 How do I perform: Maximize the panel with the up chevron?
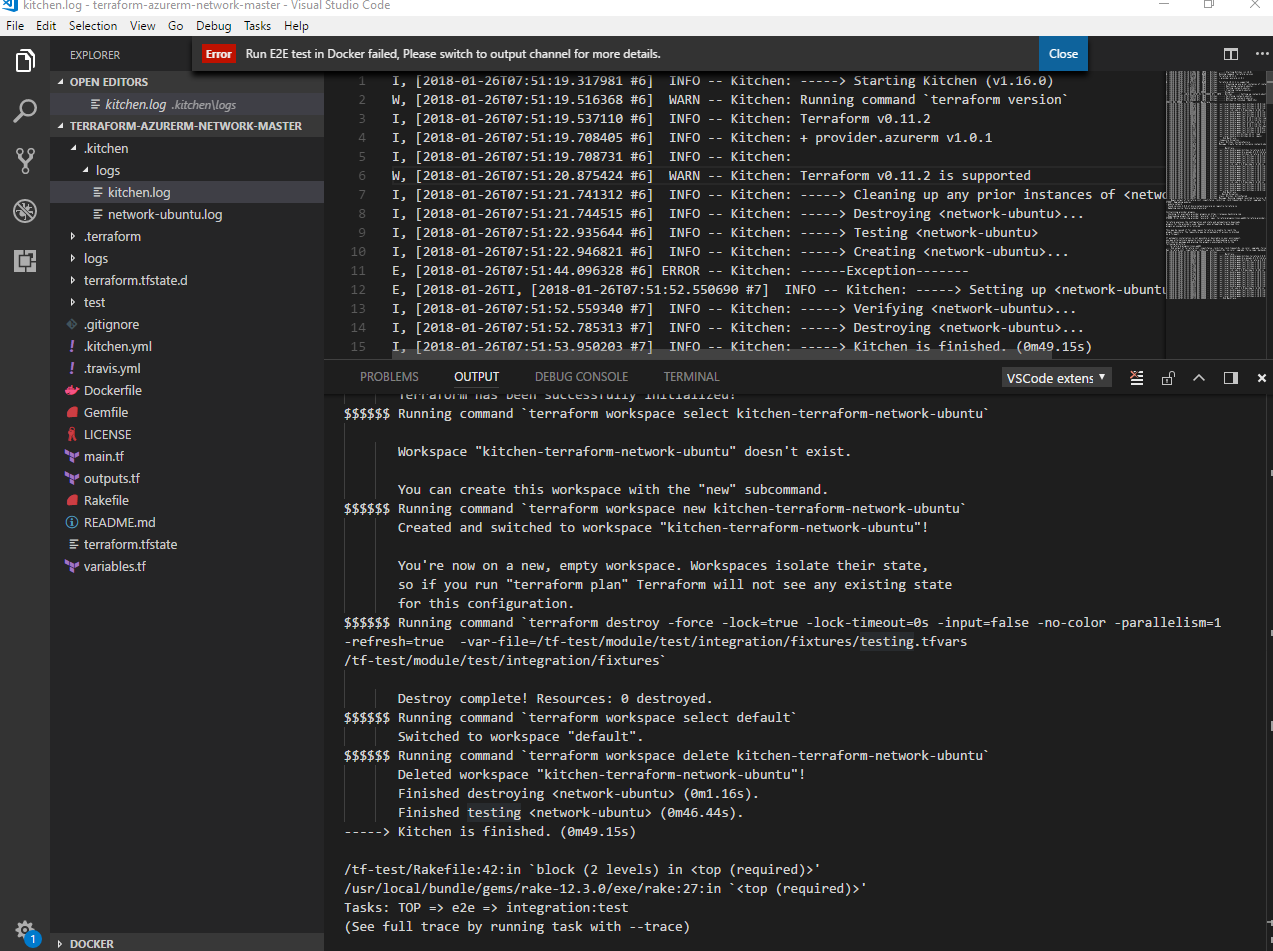pyautogui.click(x=1199, y=377)
